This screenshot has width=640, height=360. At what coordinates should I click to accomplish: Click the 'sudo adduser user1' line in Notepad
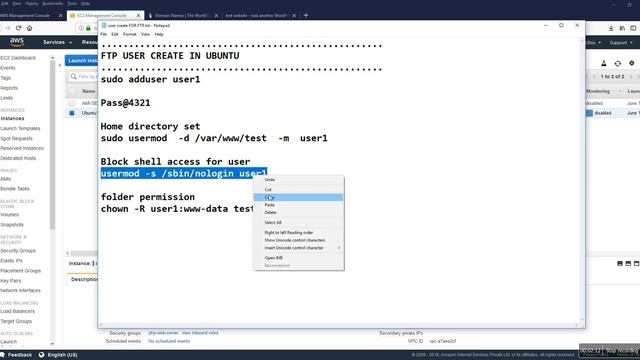150,79
